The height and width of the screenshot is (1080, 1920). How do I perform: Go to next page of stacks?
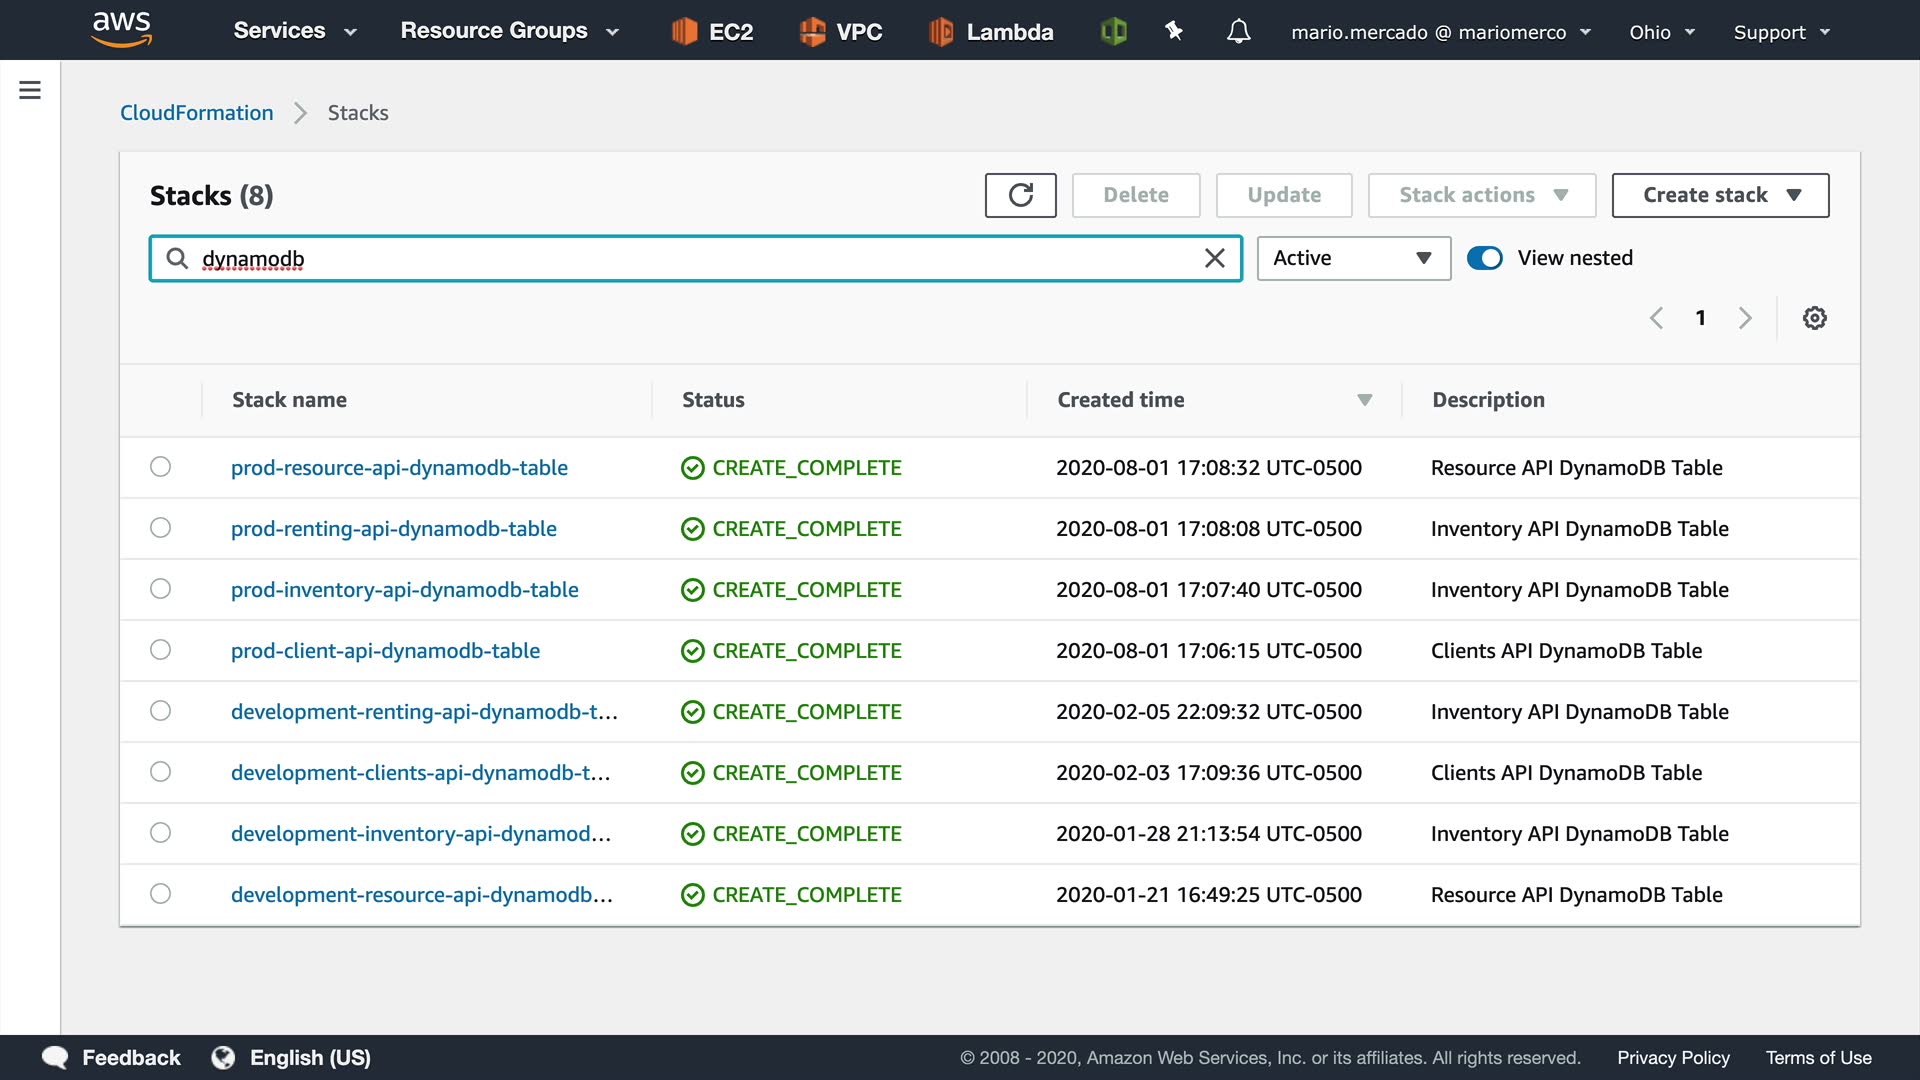(1745, 318)
